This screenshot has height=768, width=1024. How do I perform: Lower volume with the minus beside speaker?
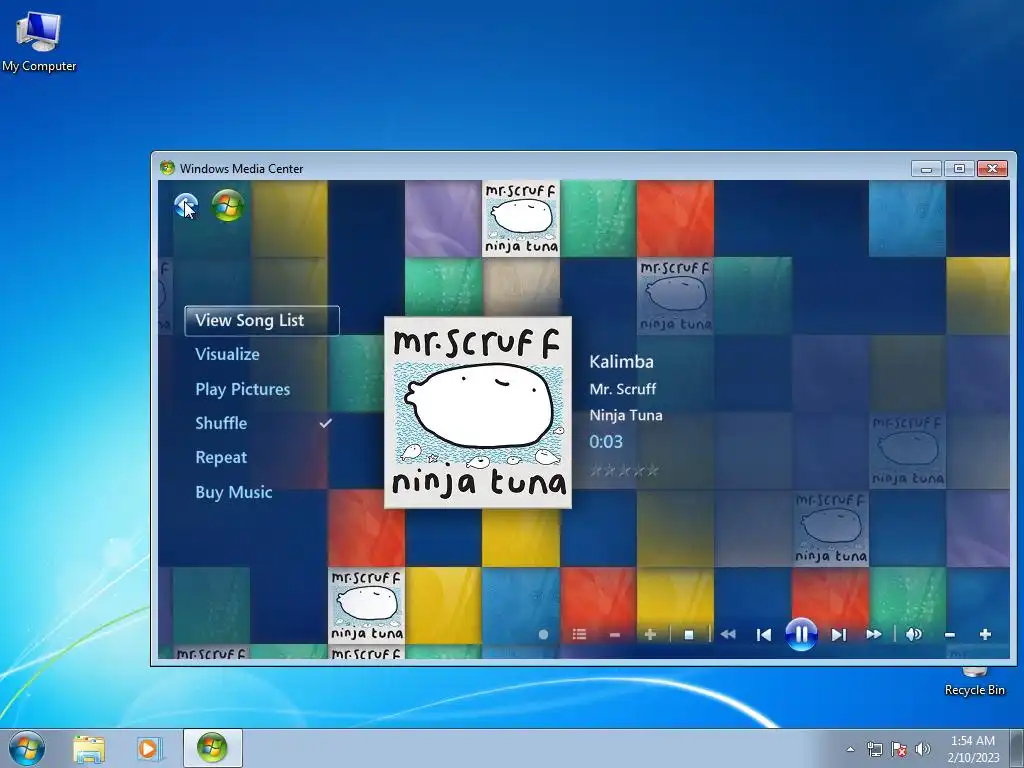pos(950,635)
